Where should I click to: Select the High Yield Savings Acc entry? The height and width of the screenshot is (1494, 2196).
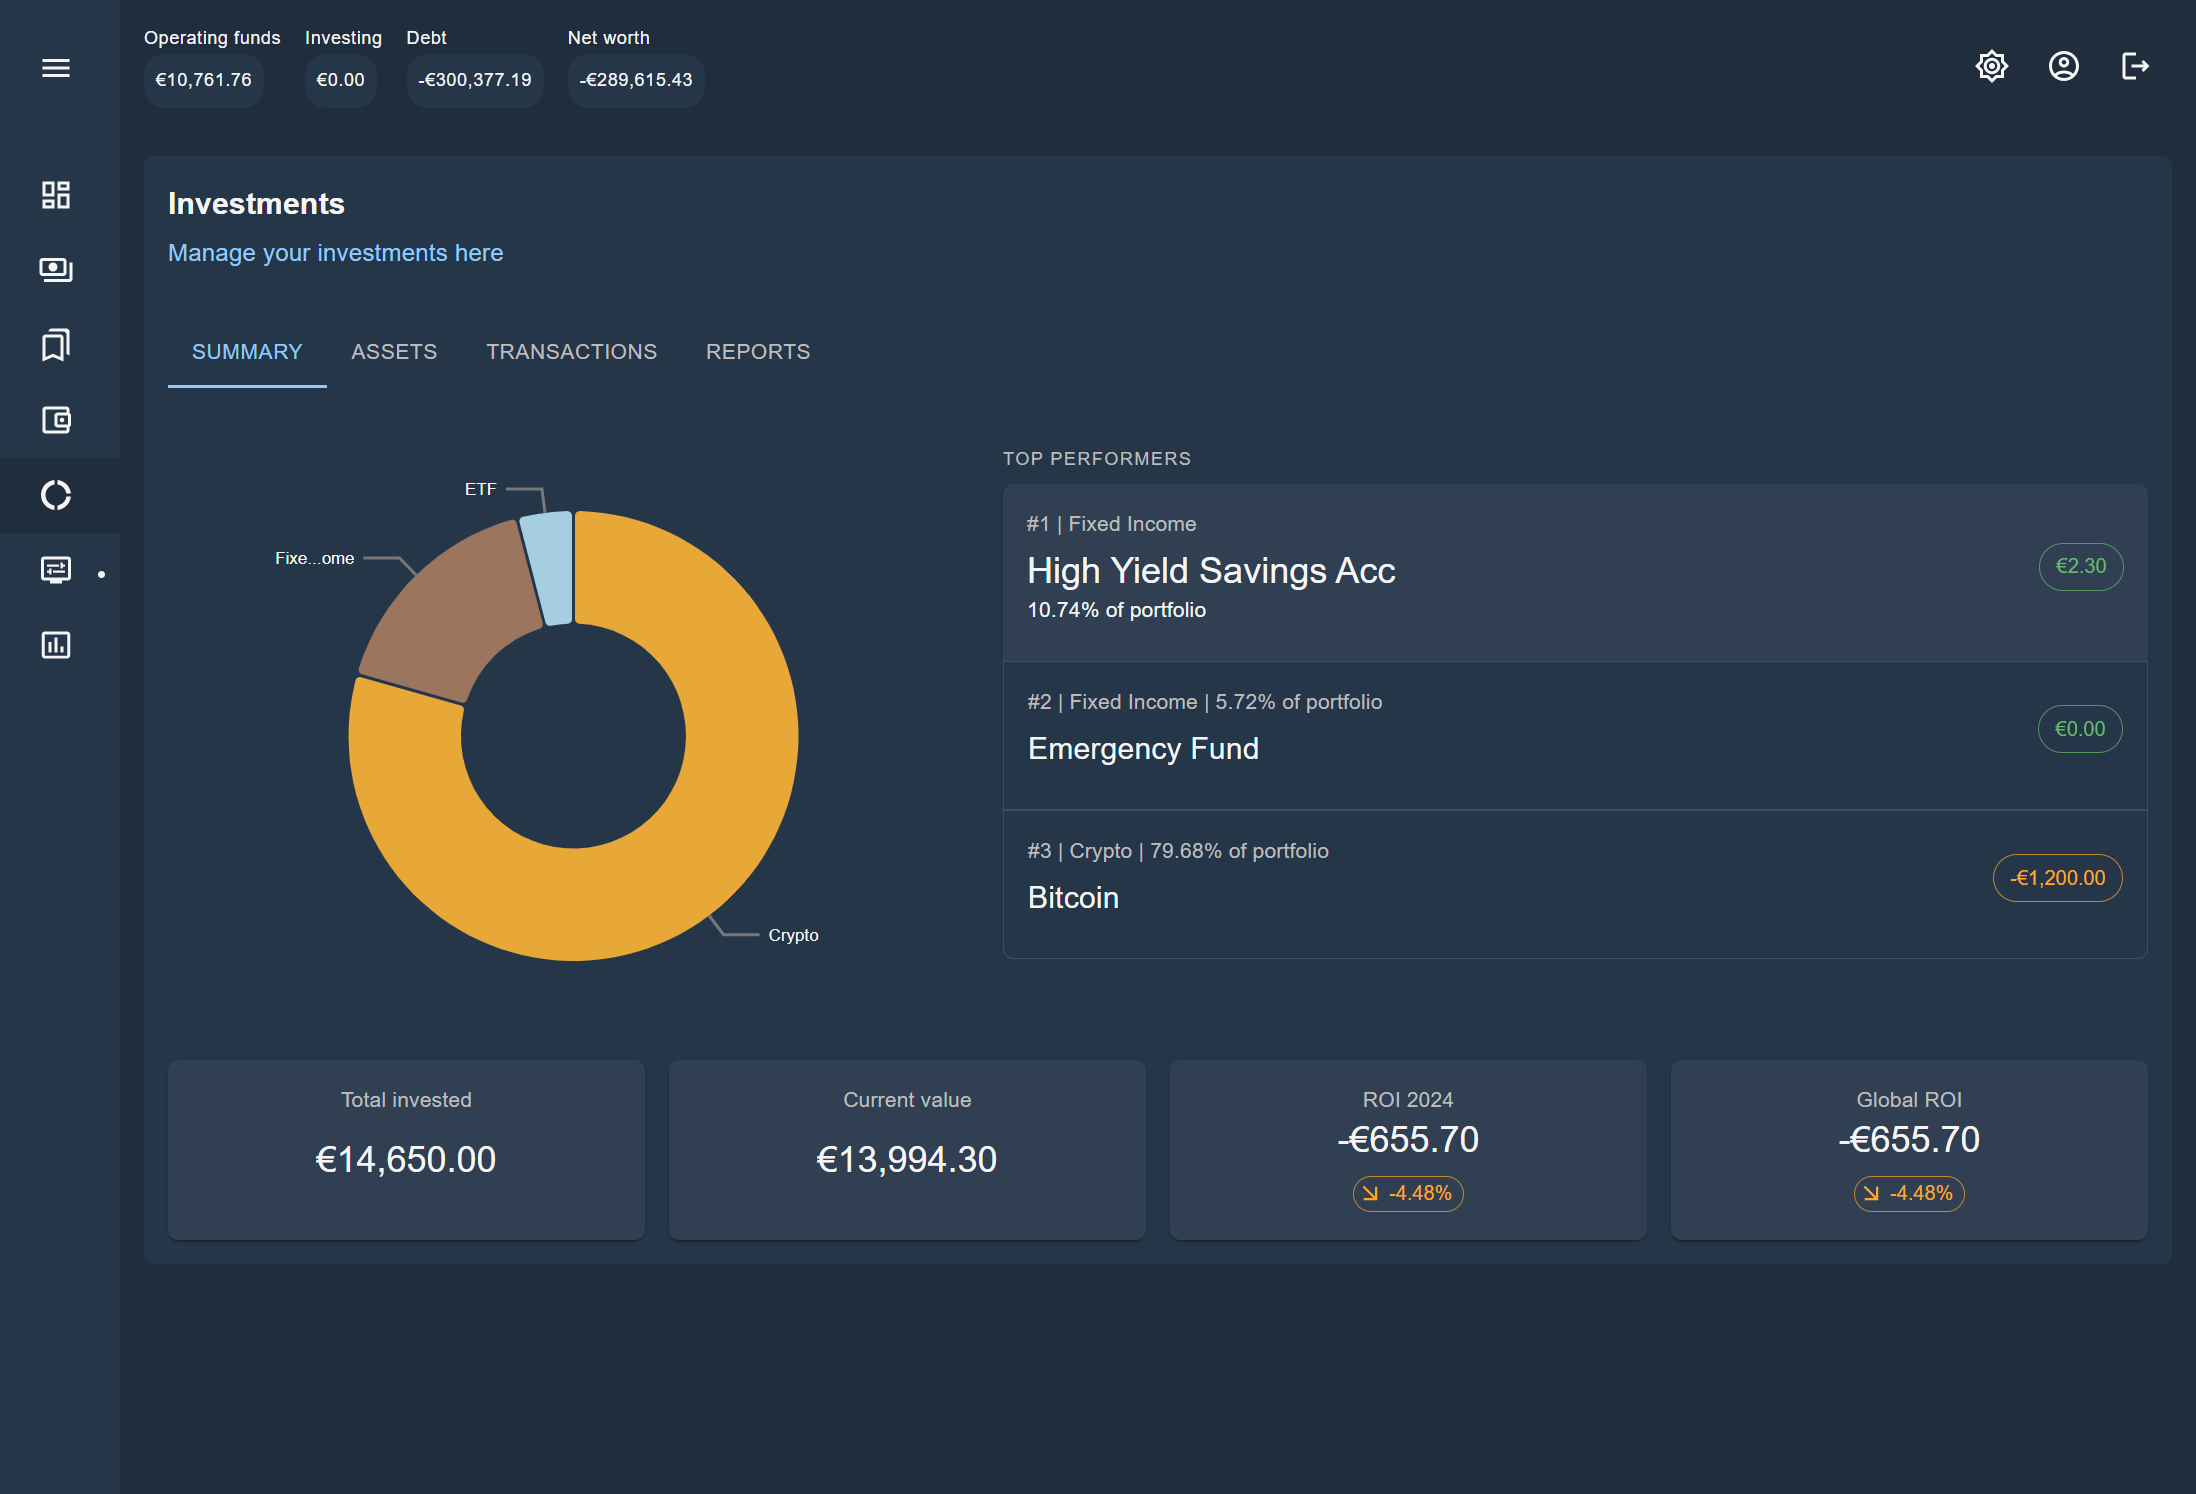1210,571
